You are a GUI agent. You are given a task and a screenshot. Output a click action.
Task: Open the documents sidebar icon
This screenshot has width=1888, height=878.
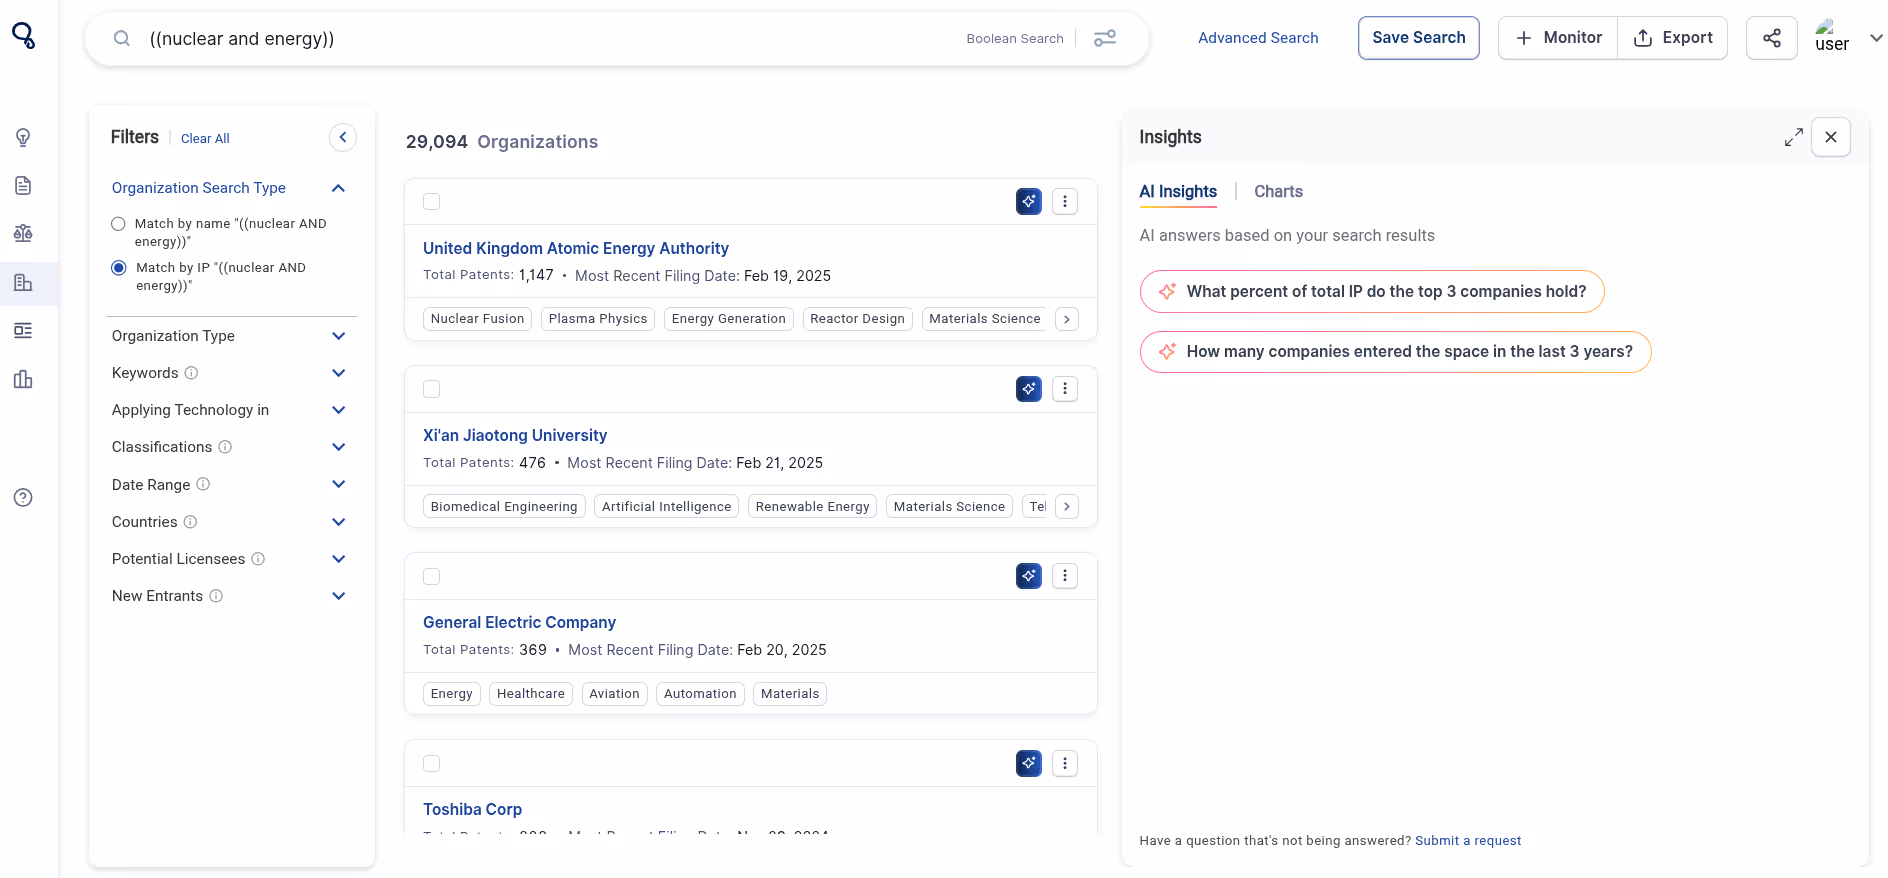point(23,185)
